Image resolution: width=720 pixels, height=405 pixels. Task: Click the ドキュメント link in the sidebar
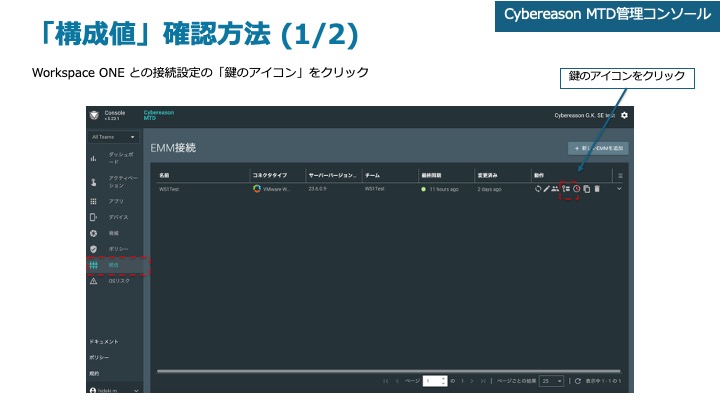pyautogui.click(x=103, y=342)
